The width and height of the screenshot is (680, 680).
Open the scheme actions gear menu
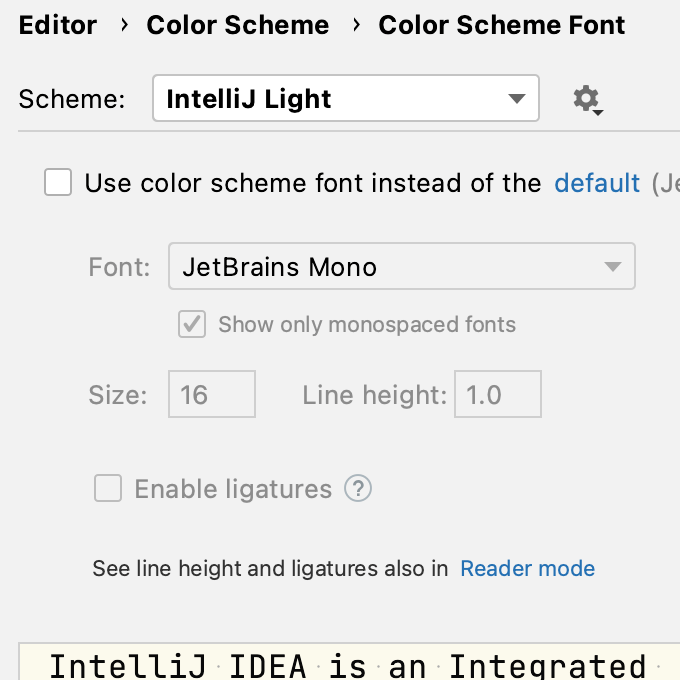(x=587, y=99)
